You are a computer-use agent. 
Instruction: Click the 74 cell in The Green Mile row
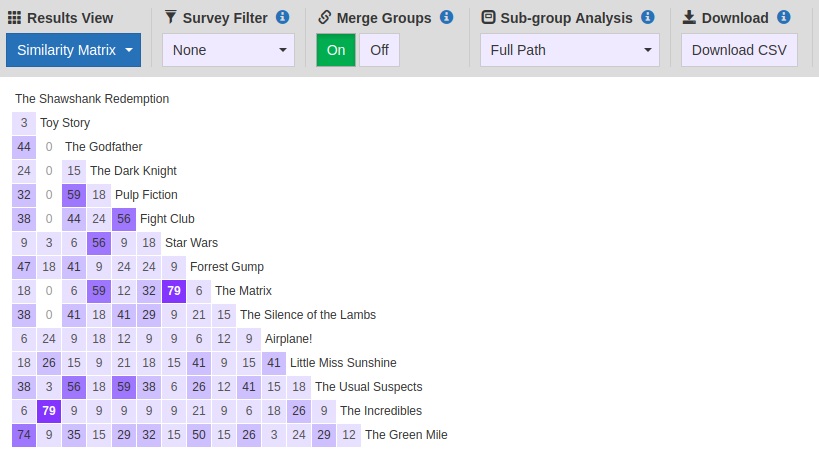pyautogui.click(x=24, y=435)
